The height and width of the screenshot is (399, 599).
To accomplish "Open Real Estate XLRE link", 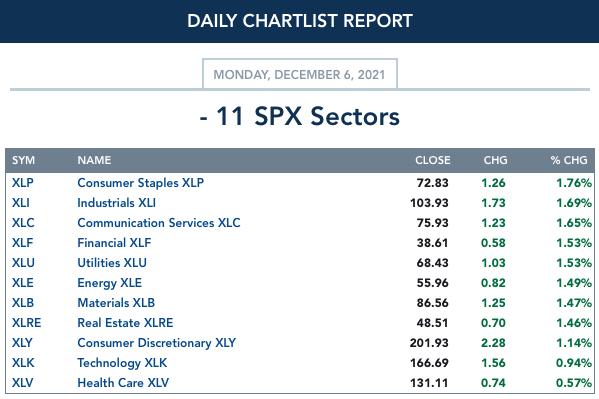I will pos(125,323).
